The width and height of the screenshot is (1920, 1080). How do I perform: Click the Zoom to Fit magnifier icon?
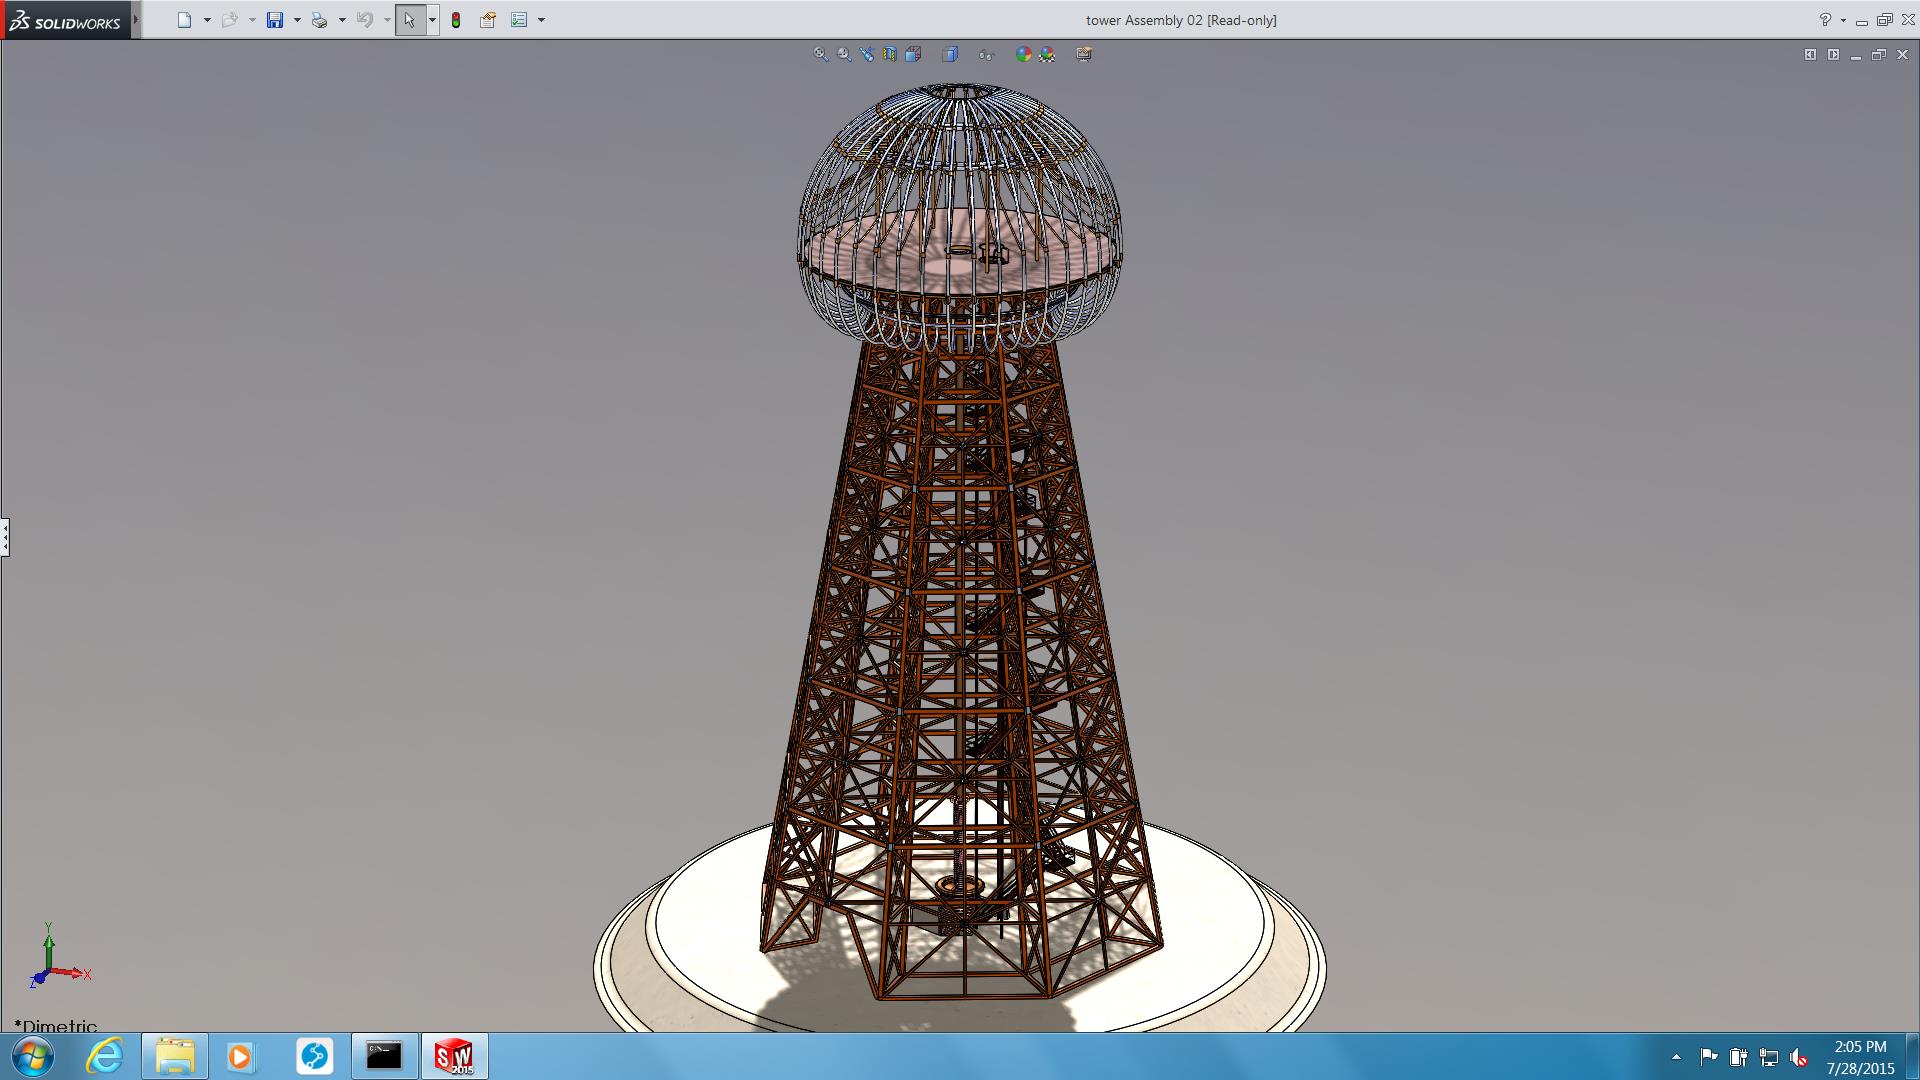pyautogui.click(x=820, y=54)
